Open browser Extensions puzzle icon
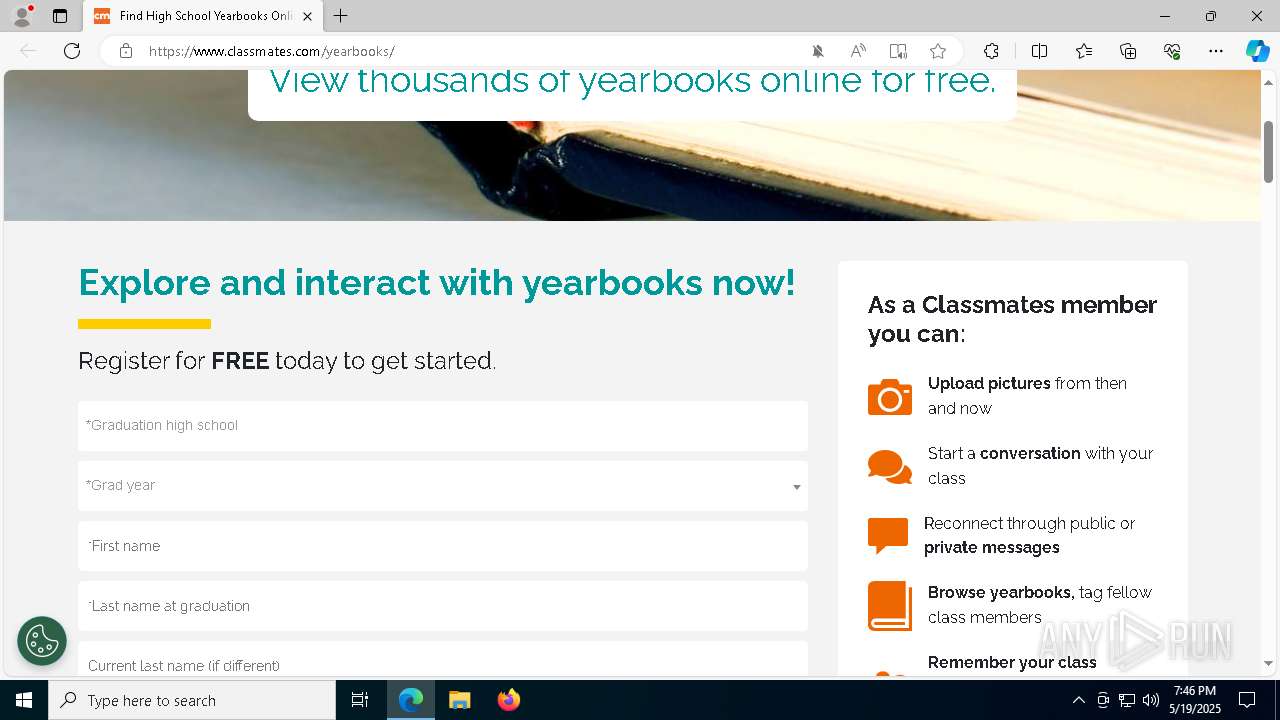Image resolution: width=1280 pixels, height=720 pixels. coord(991,51)
